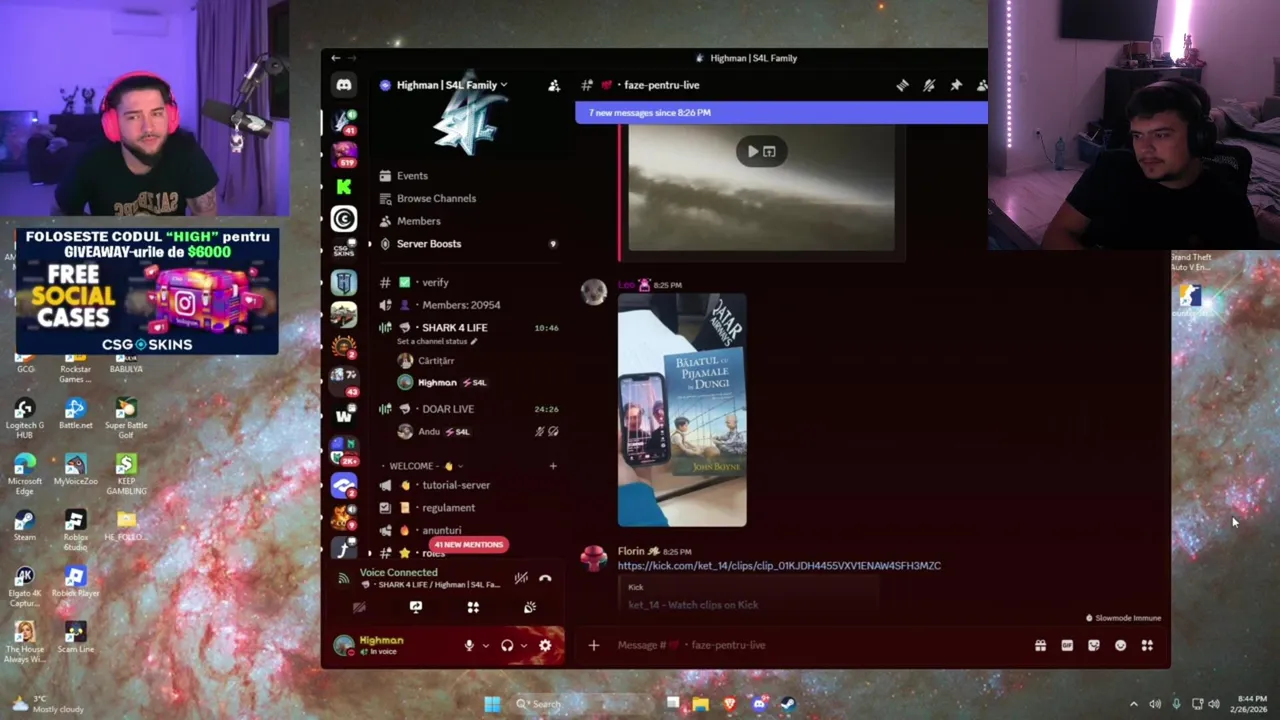
Task: Click the message input field
Action: pos(820,646)
